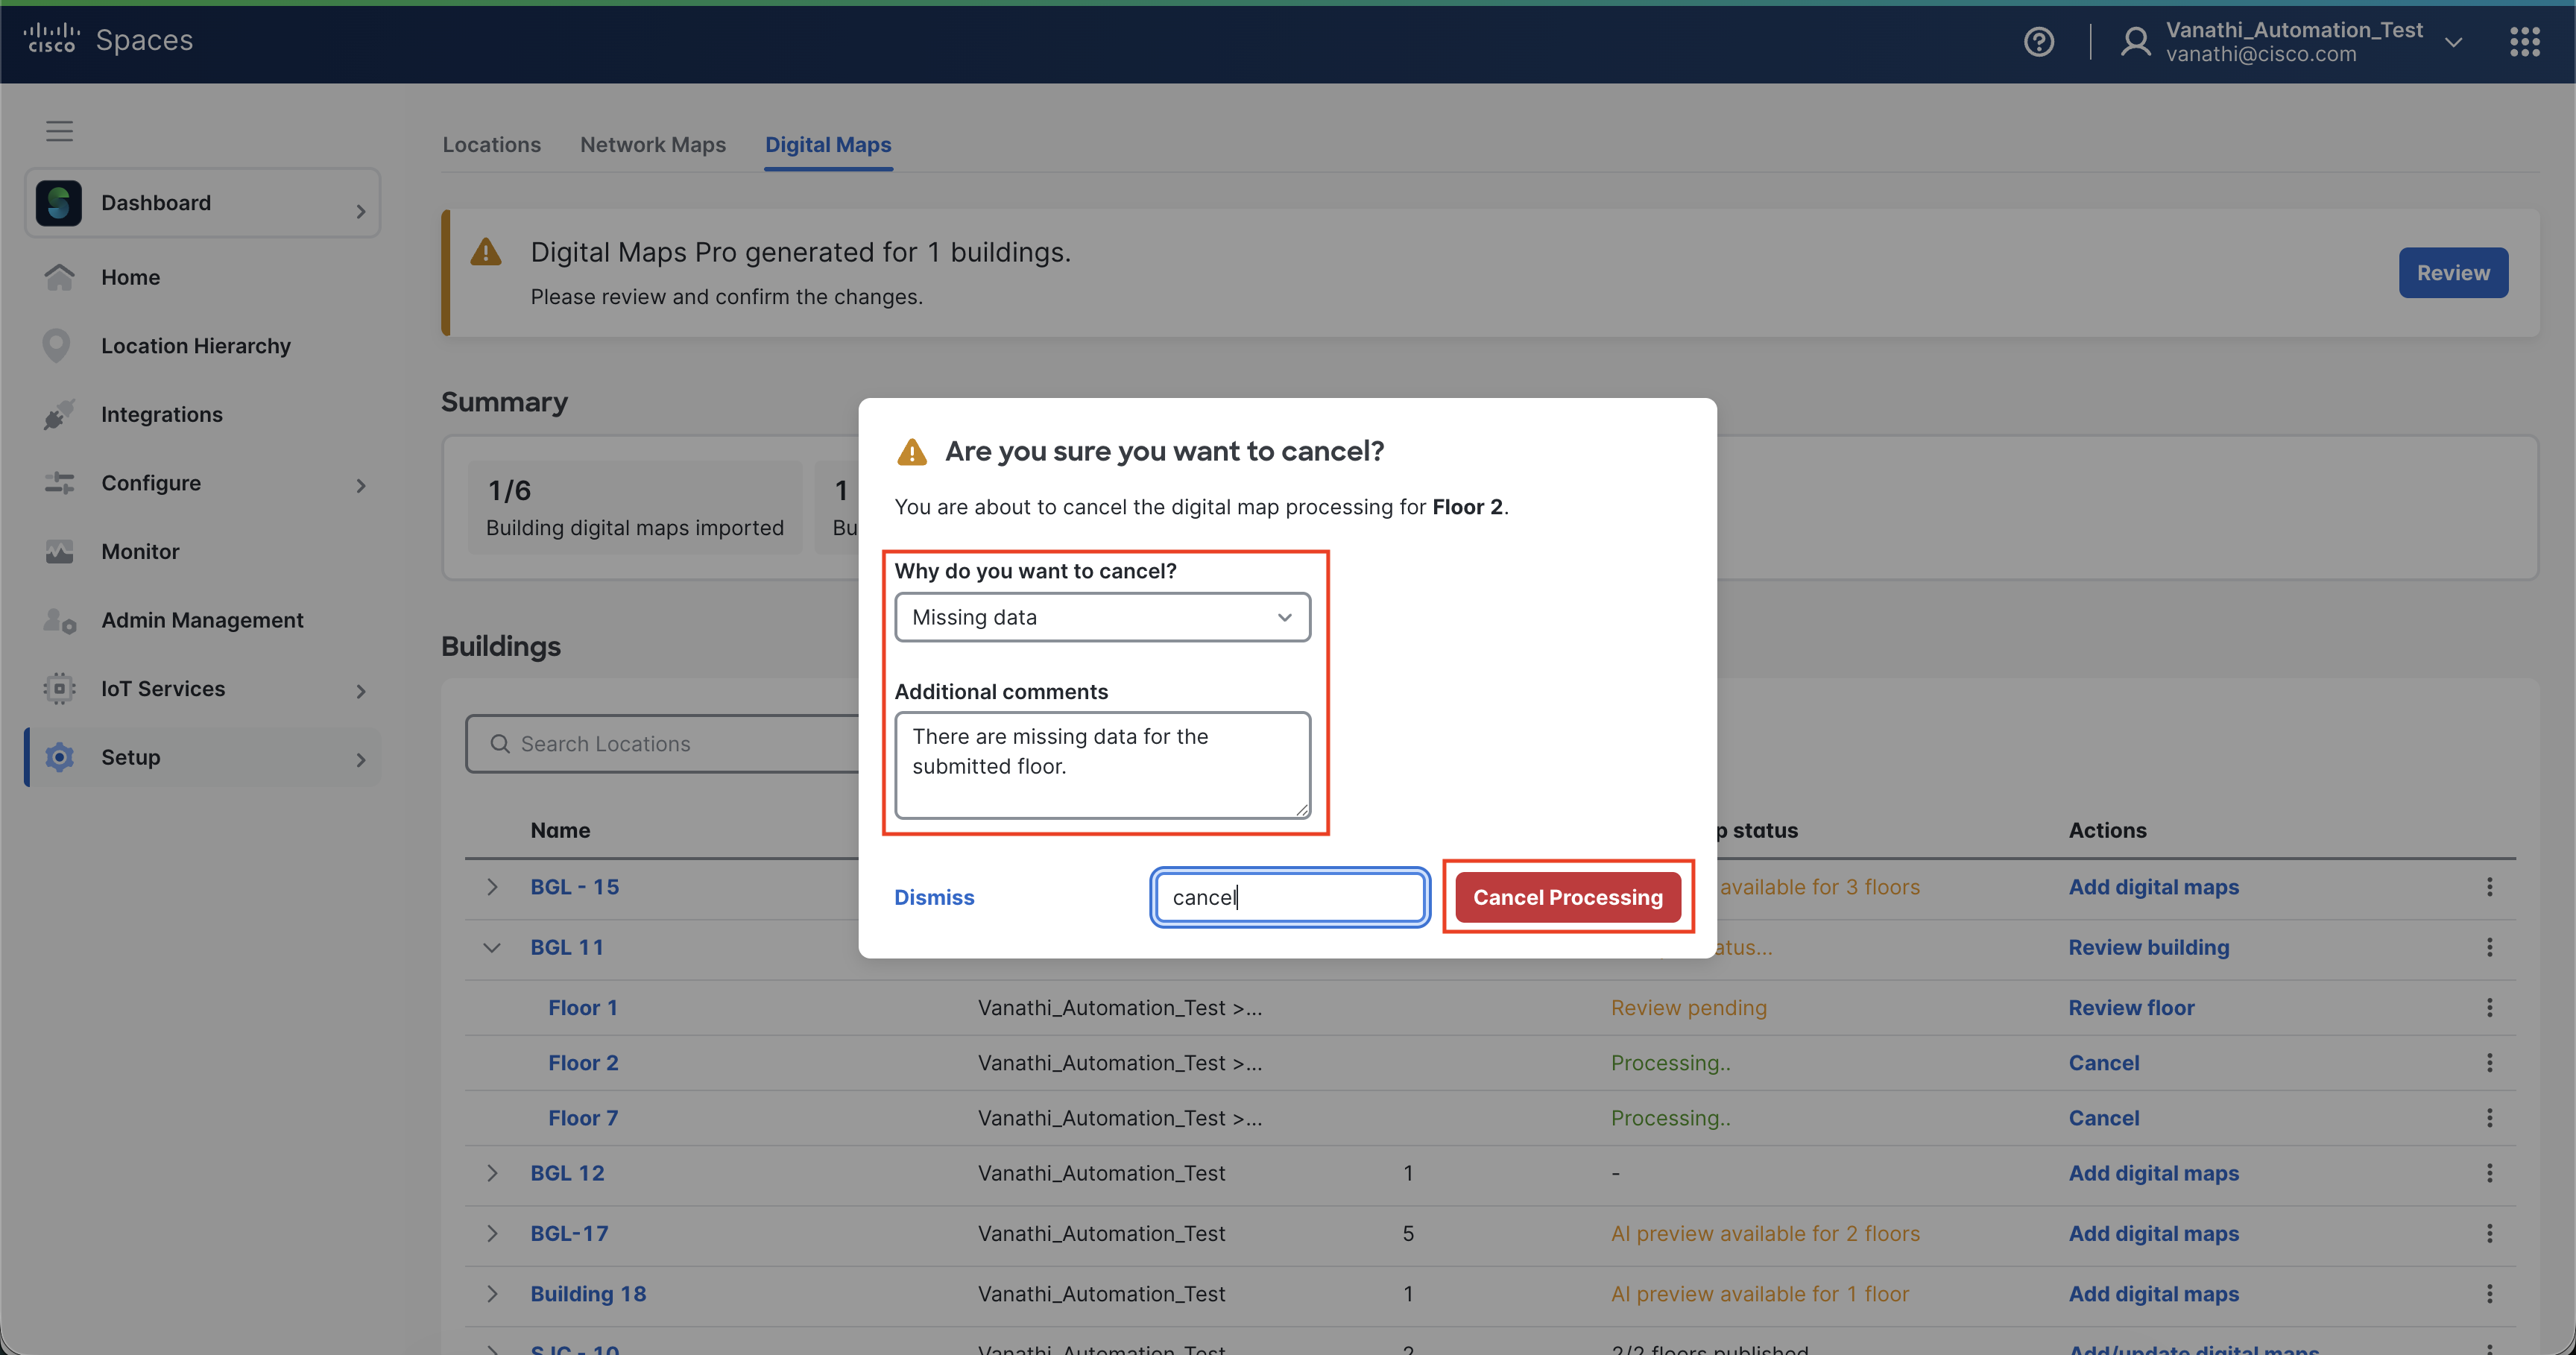Click the Additional comments text area
This screenshot has height=1355, width=2576.
pyautogui.click(x=1102, y=765)
